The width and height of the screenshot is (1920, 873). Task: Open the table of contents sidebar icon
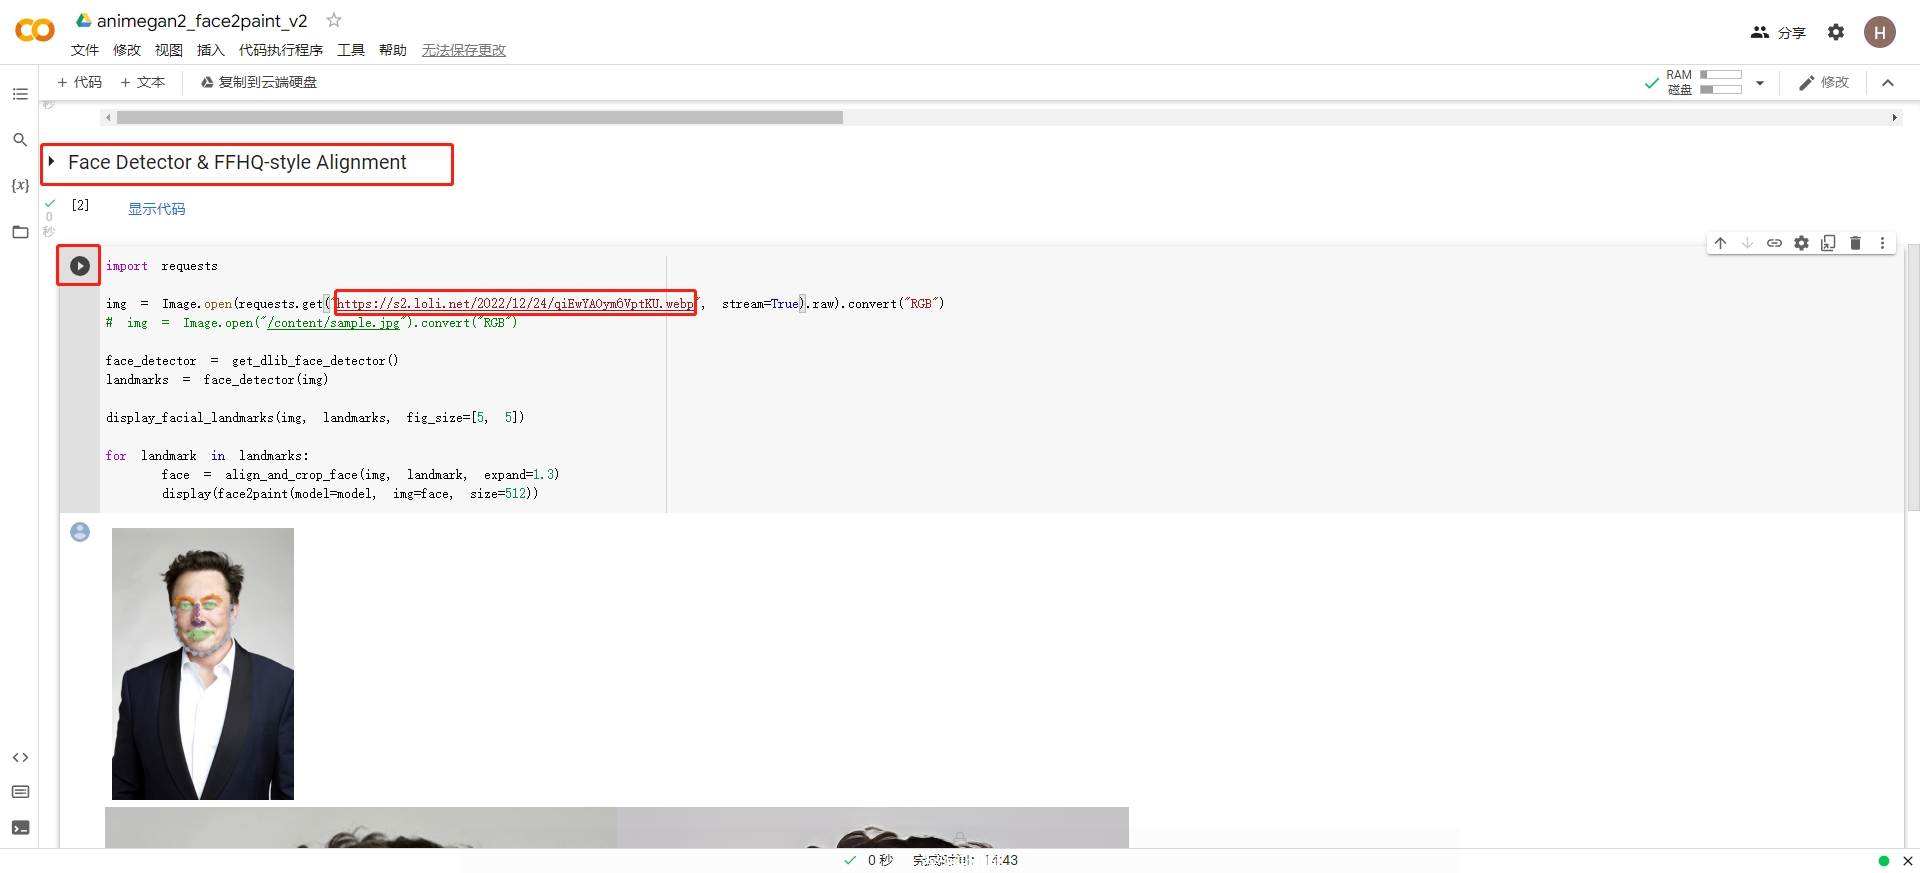[20, 94]
